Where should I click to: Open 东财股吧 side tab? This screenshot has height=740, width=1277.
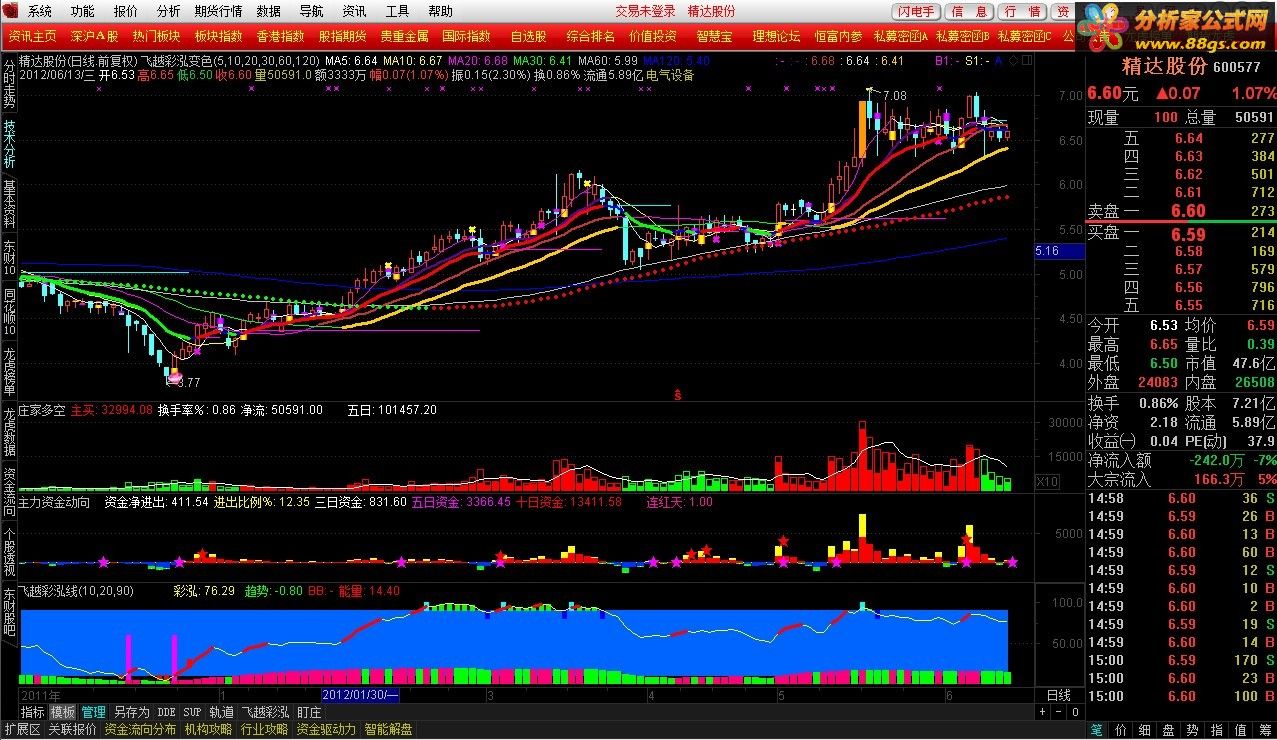(9, 610)
